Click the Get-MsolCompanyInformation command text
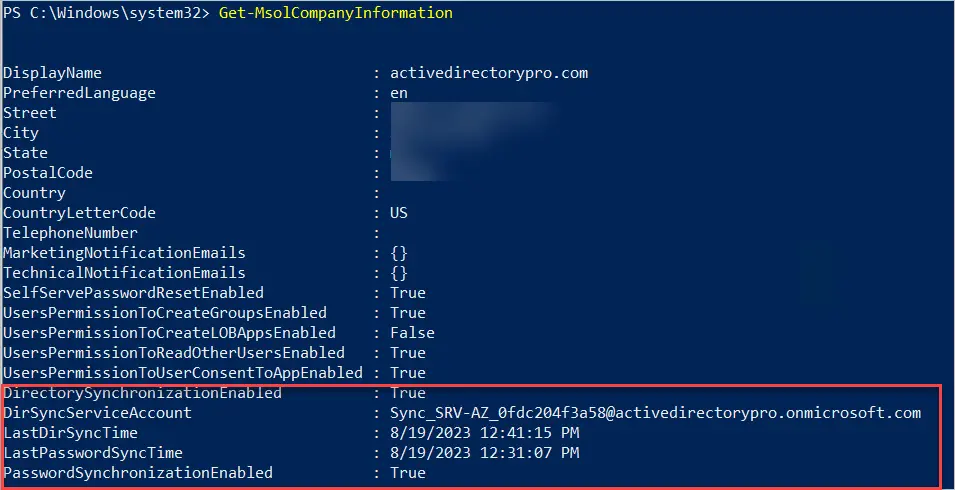The height and width of the screenshot is (490, 955). [x=336, y=13]
